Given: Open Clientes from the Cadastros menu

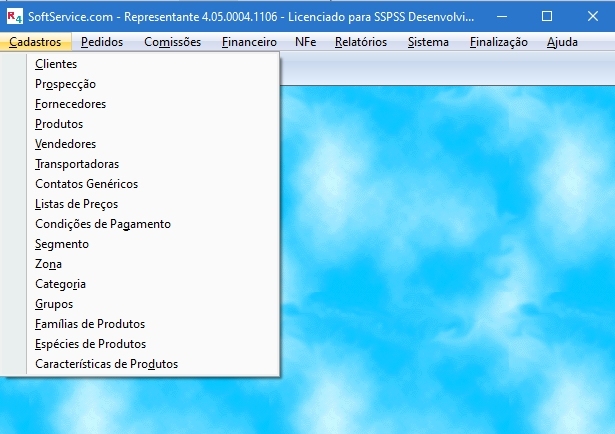Looking at the screenshot, I should [56, 64].
